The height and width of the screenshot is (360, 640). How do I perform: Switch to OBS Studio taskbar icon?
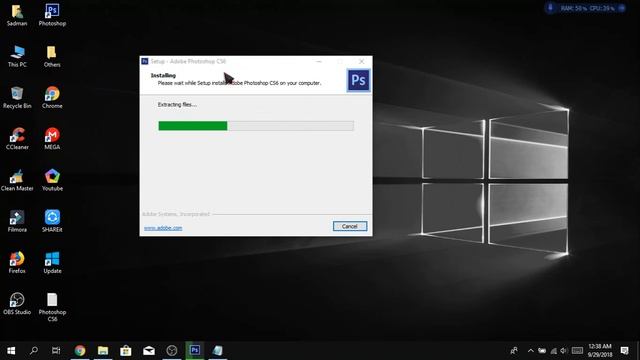(x=172, y=350)
